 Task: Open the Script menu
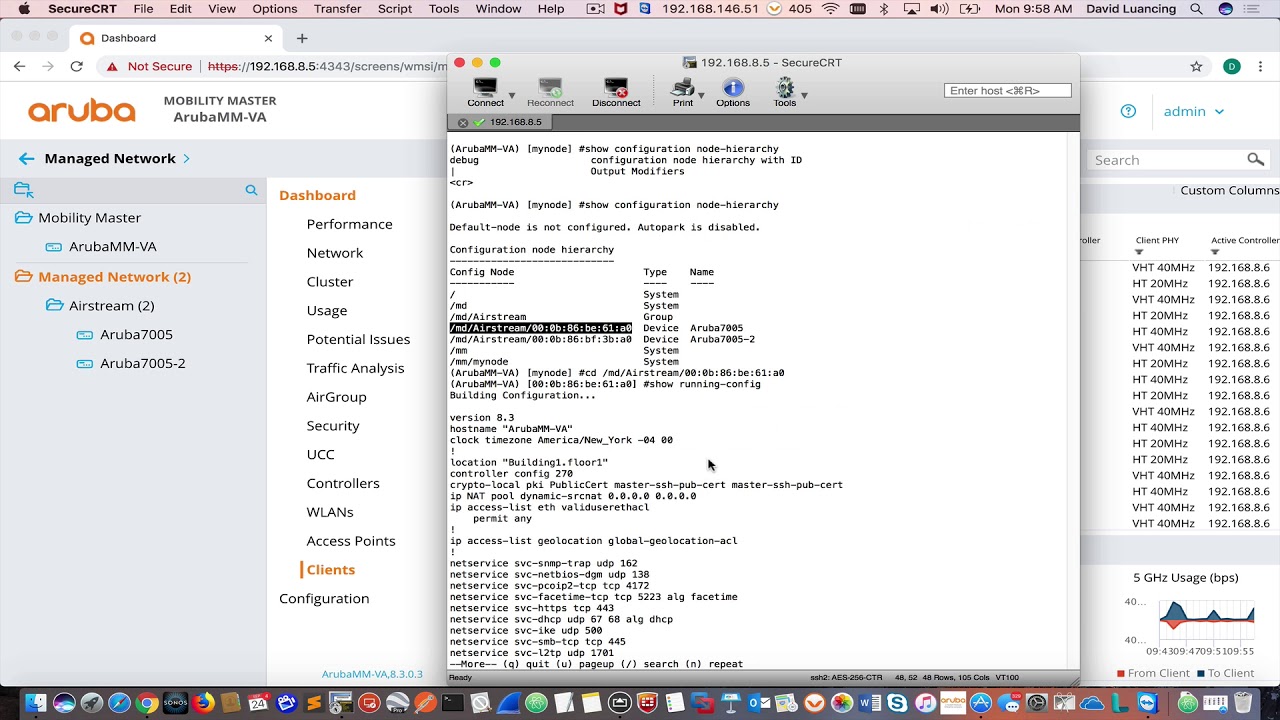(x=395, y=9)
